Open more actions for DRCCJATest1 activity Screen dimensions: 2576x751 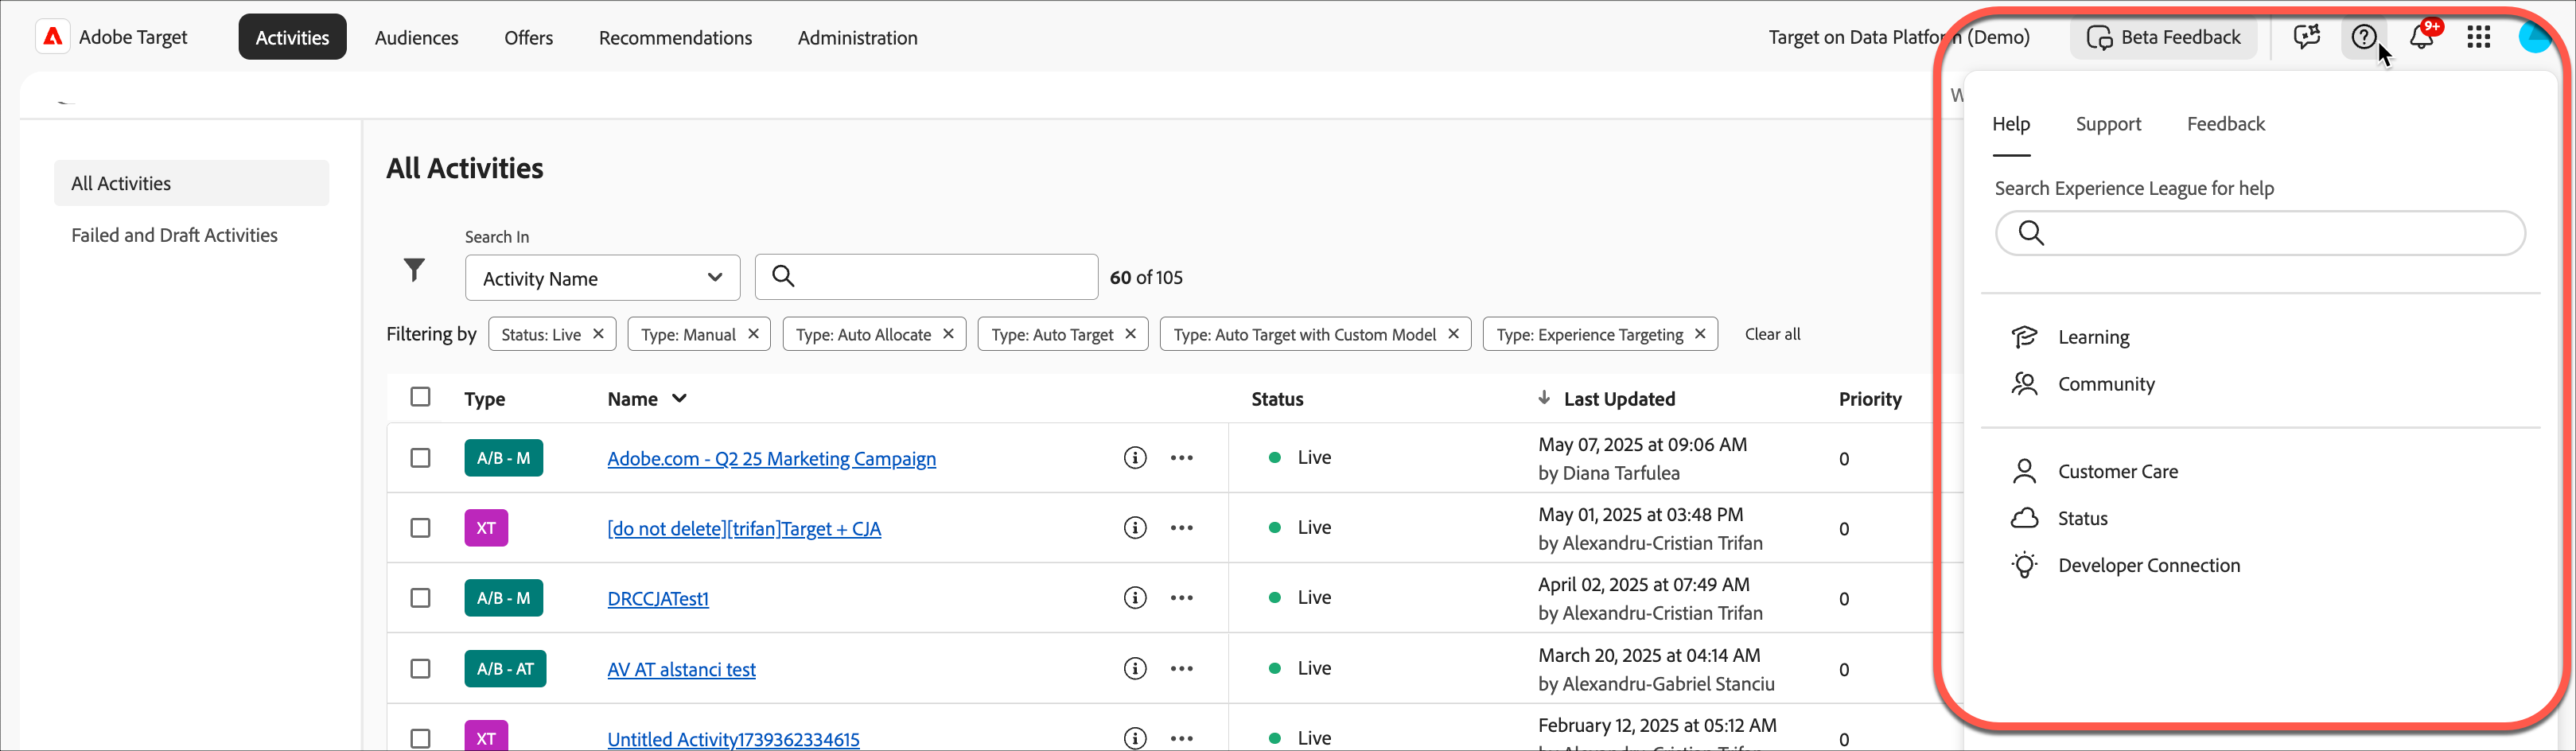tap(1181, 598)
